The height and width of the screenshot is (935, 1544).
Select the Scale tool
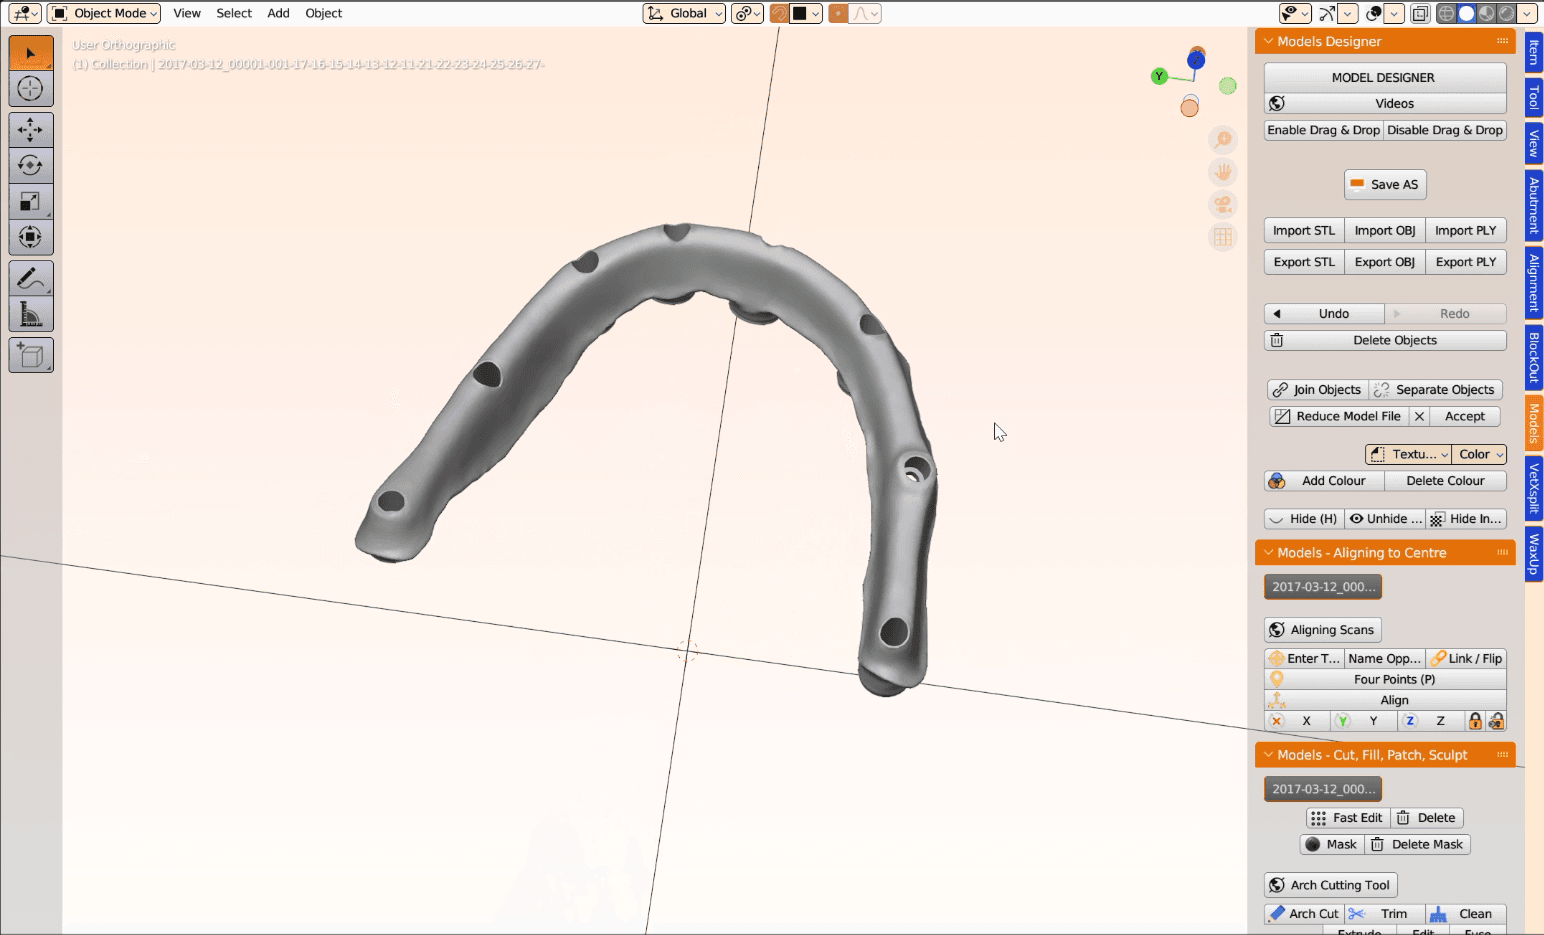click(x=31, y=201)
